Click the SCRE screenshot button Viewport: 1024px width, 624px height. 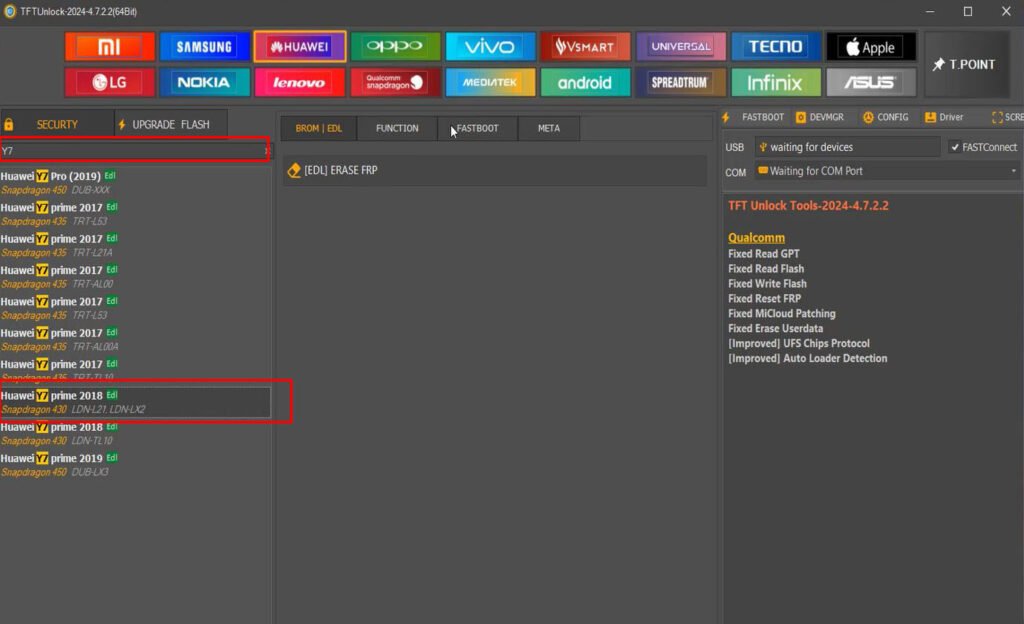(1008, 117)
